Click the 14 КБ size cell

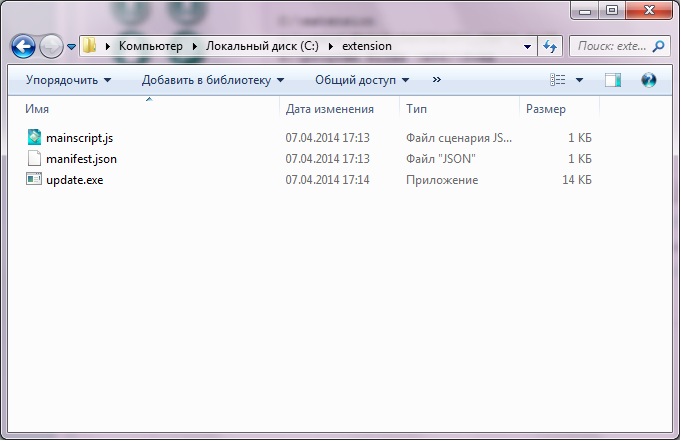577,180
